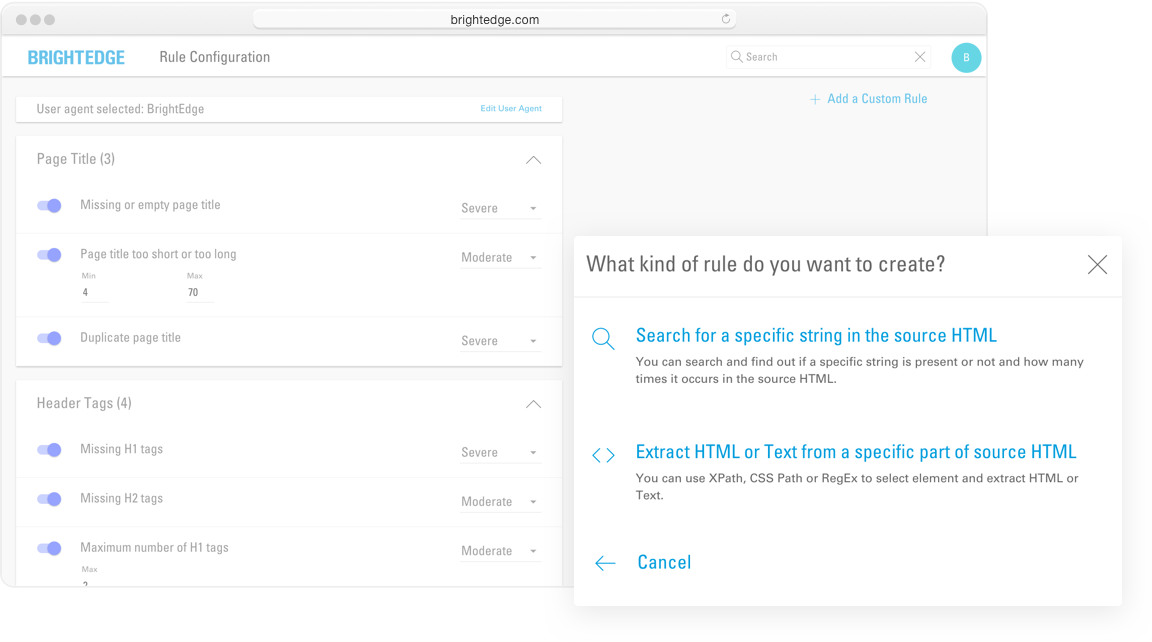Click the browser reload icon in the address bar
1152x642 pixels.
[x=726, y=19]
